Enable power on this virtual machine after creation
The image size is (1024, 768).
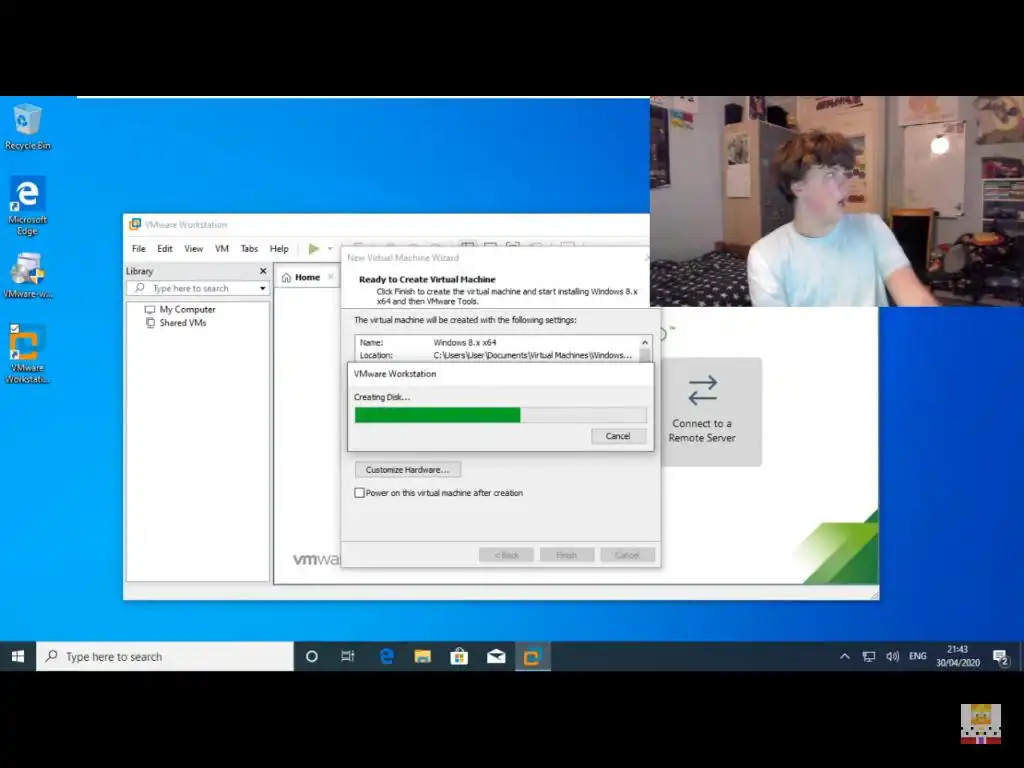pyautogui.click(x=359, y=493)
